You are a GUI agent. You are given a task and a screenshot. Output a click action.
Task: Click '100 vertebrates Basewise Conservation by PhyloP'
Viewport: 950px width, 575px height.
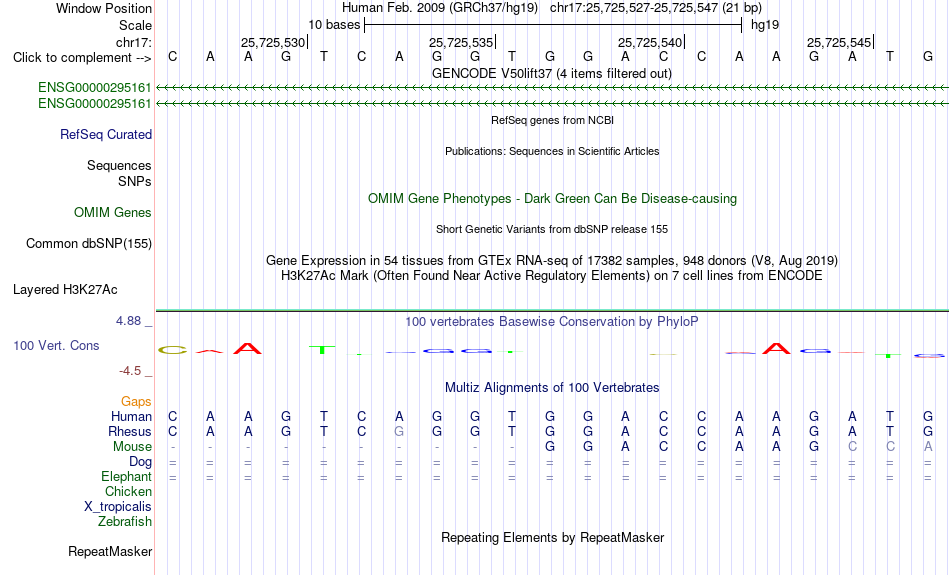552,322
